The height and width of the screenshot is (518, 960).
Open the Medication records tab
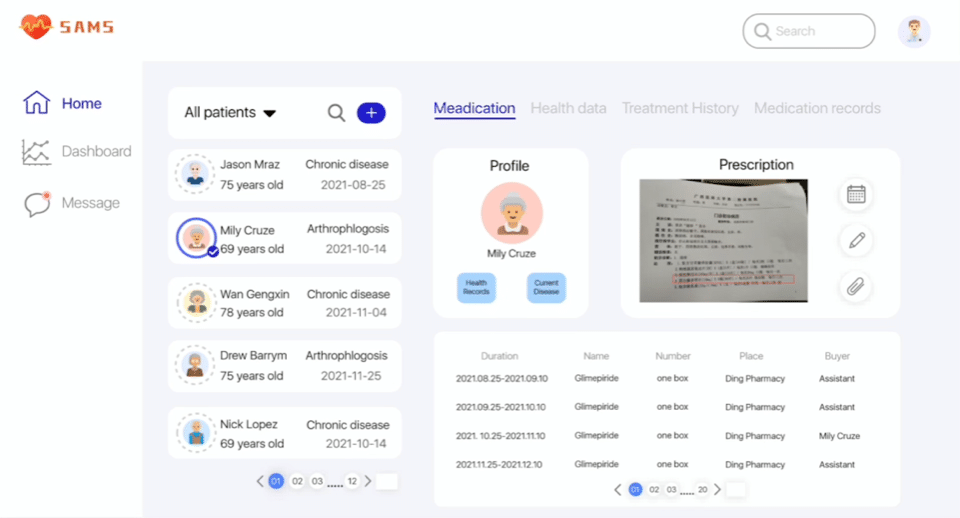(817, 108)
